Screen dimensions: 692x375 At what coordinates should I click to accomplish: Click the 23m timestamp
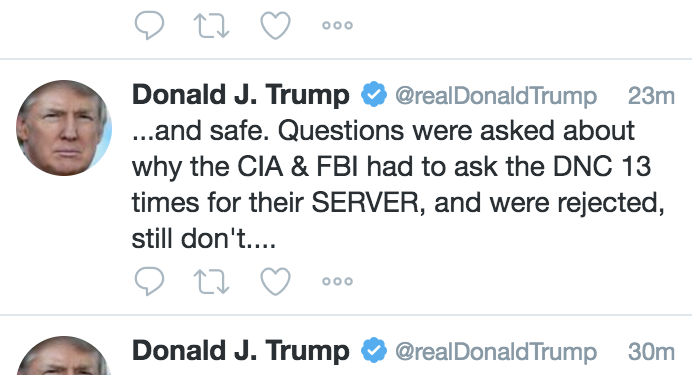point(651,96)
